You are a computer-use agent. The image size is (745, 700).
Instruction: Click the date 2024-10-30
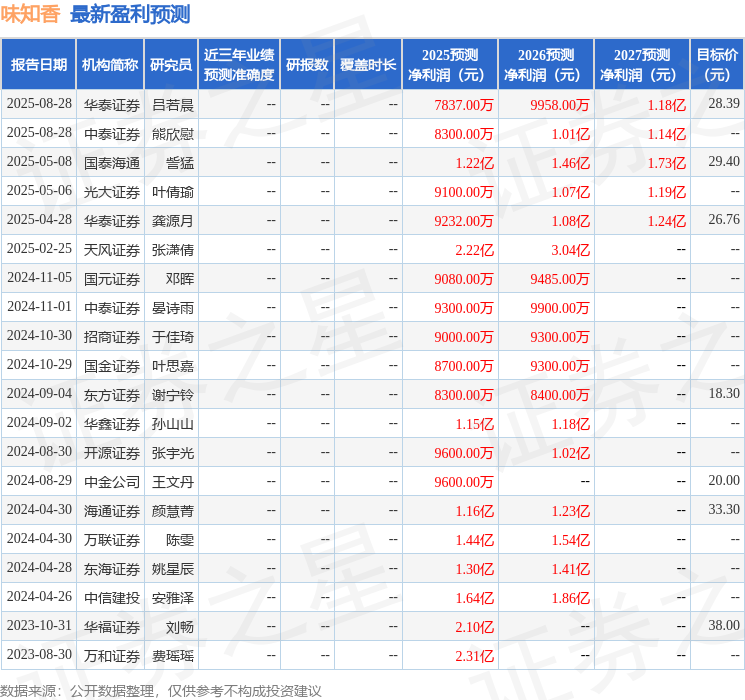pos(39,336)
